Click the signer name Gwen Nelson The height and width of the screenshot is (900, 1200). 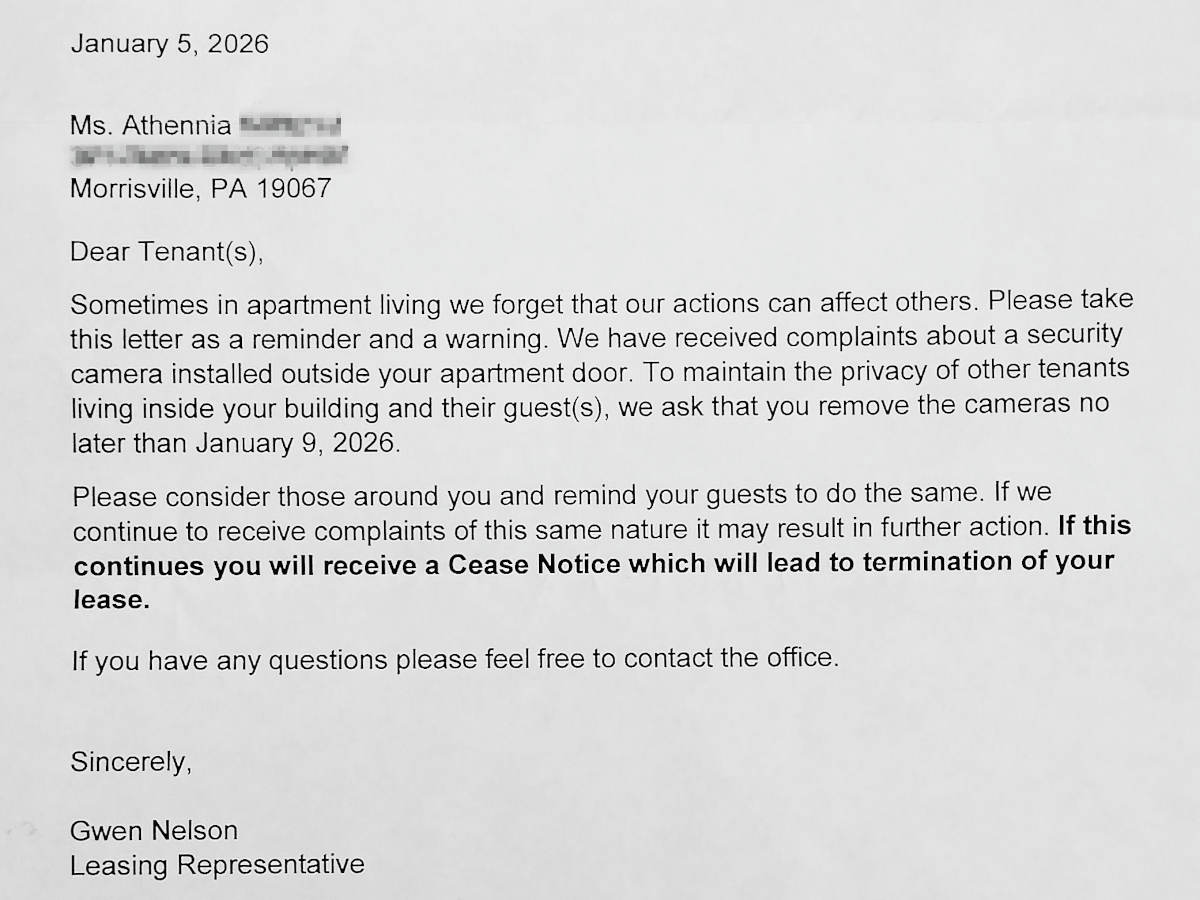click(x=154, y=830)
